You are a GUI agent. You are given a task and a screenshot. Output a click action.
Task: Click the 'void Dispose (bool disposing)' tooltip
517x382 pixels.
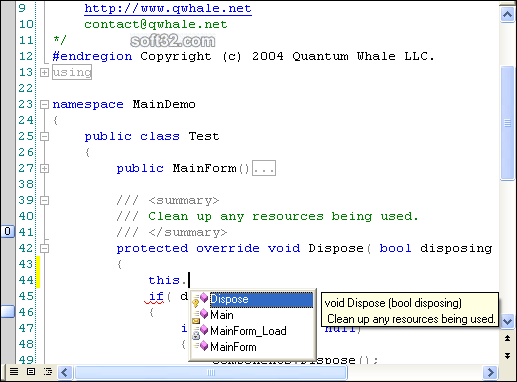tap(410, 310)
